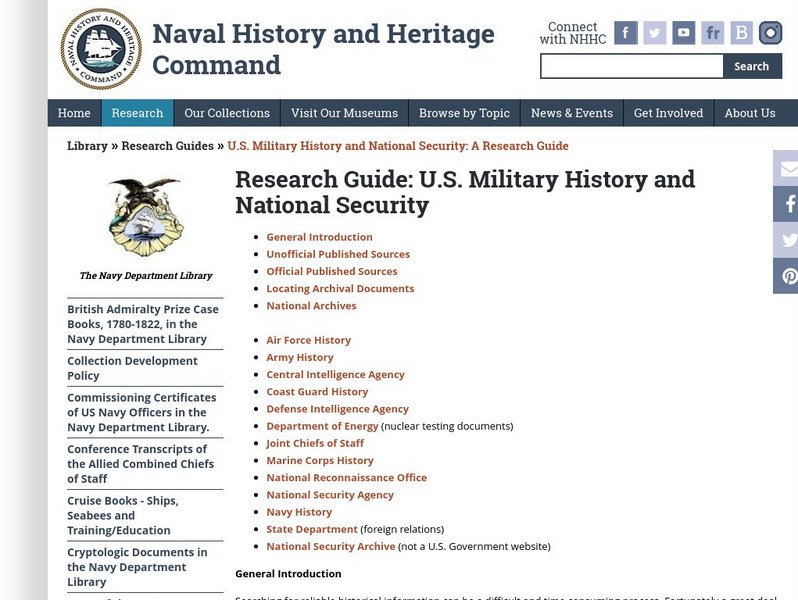Click the 'Connect with NHHC' label

tap(573, 33)
